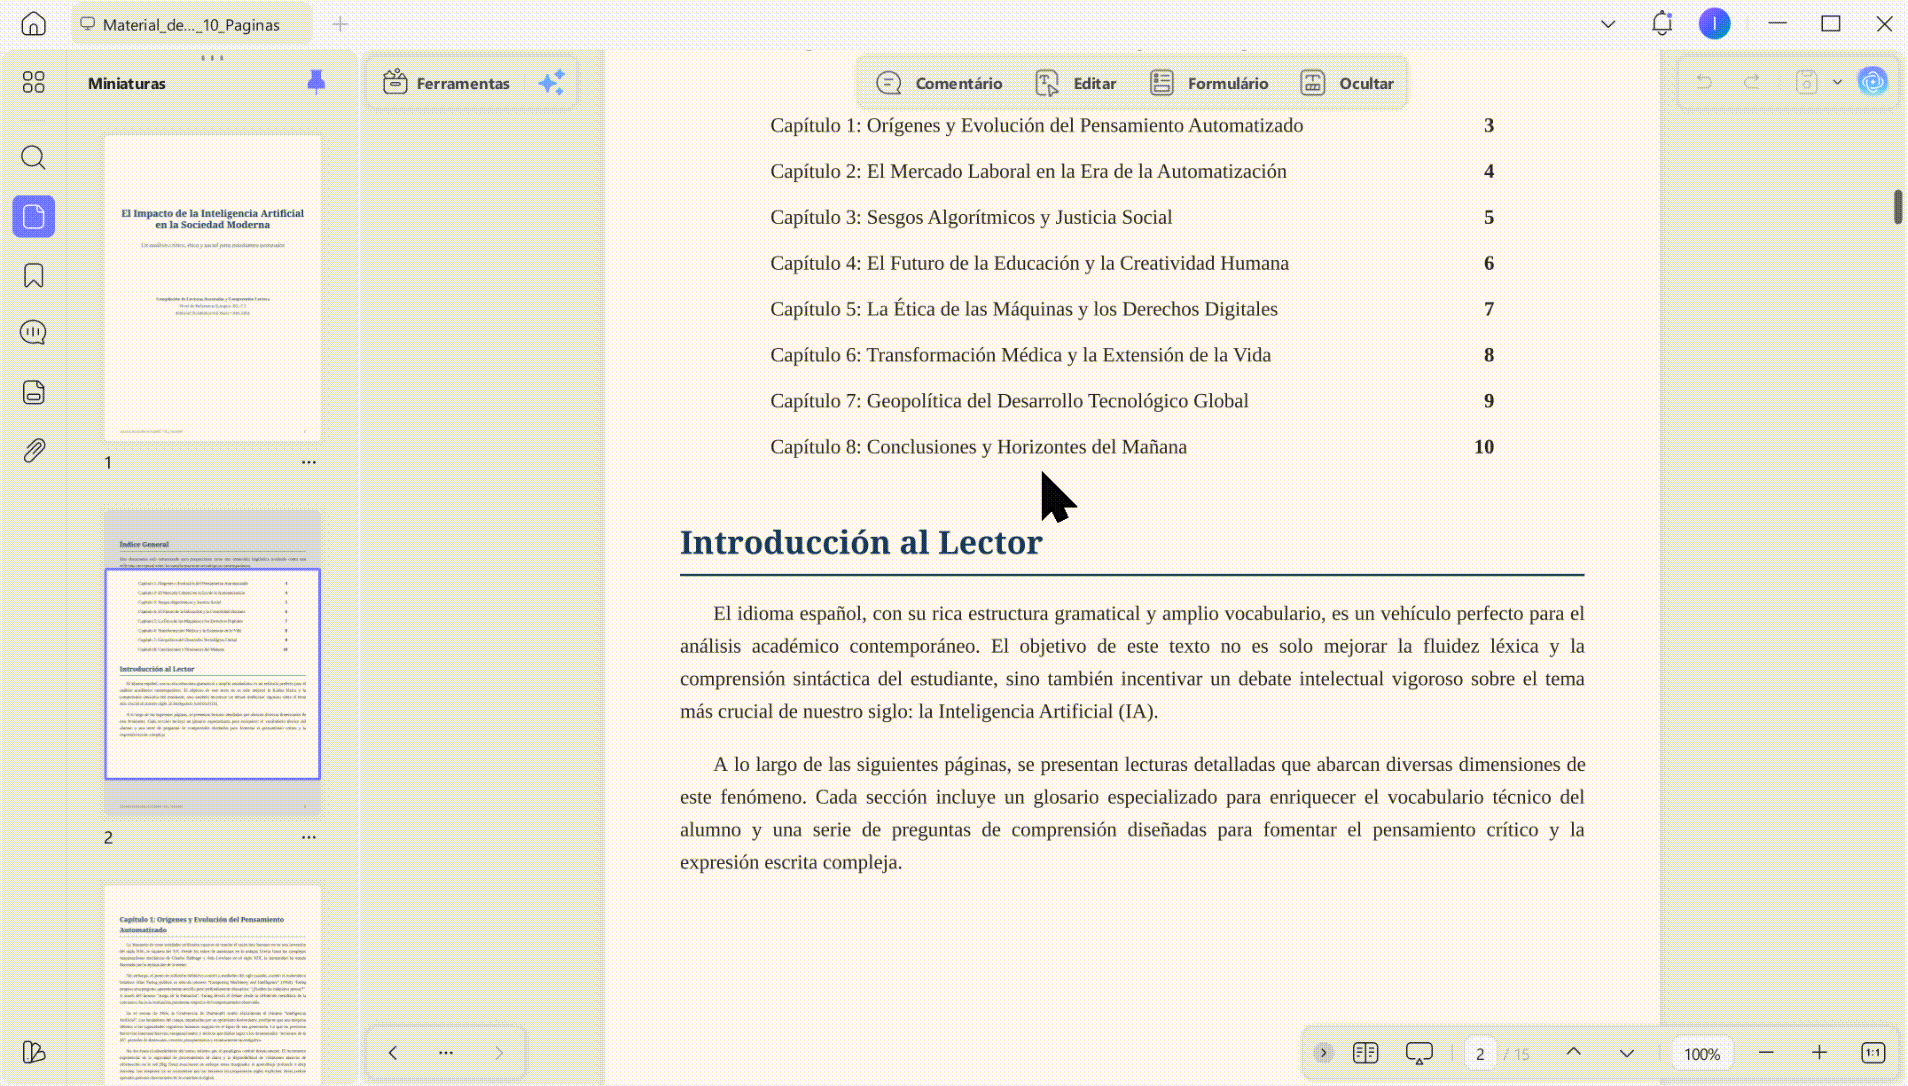Click the bottom-left sidebar layers icon
This screenshot has width=1908, height=1086.
[33, 1052]
